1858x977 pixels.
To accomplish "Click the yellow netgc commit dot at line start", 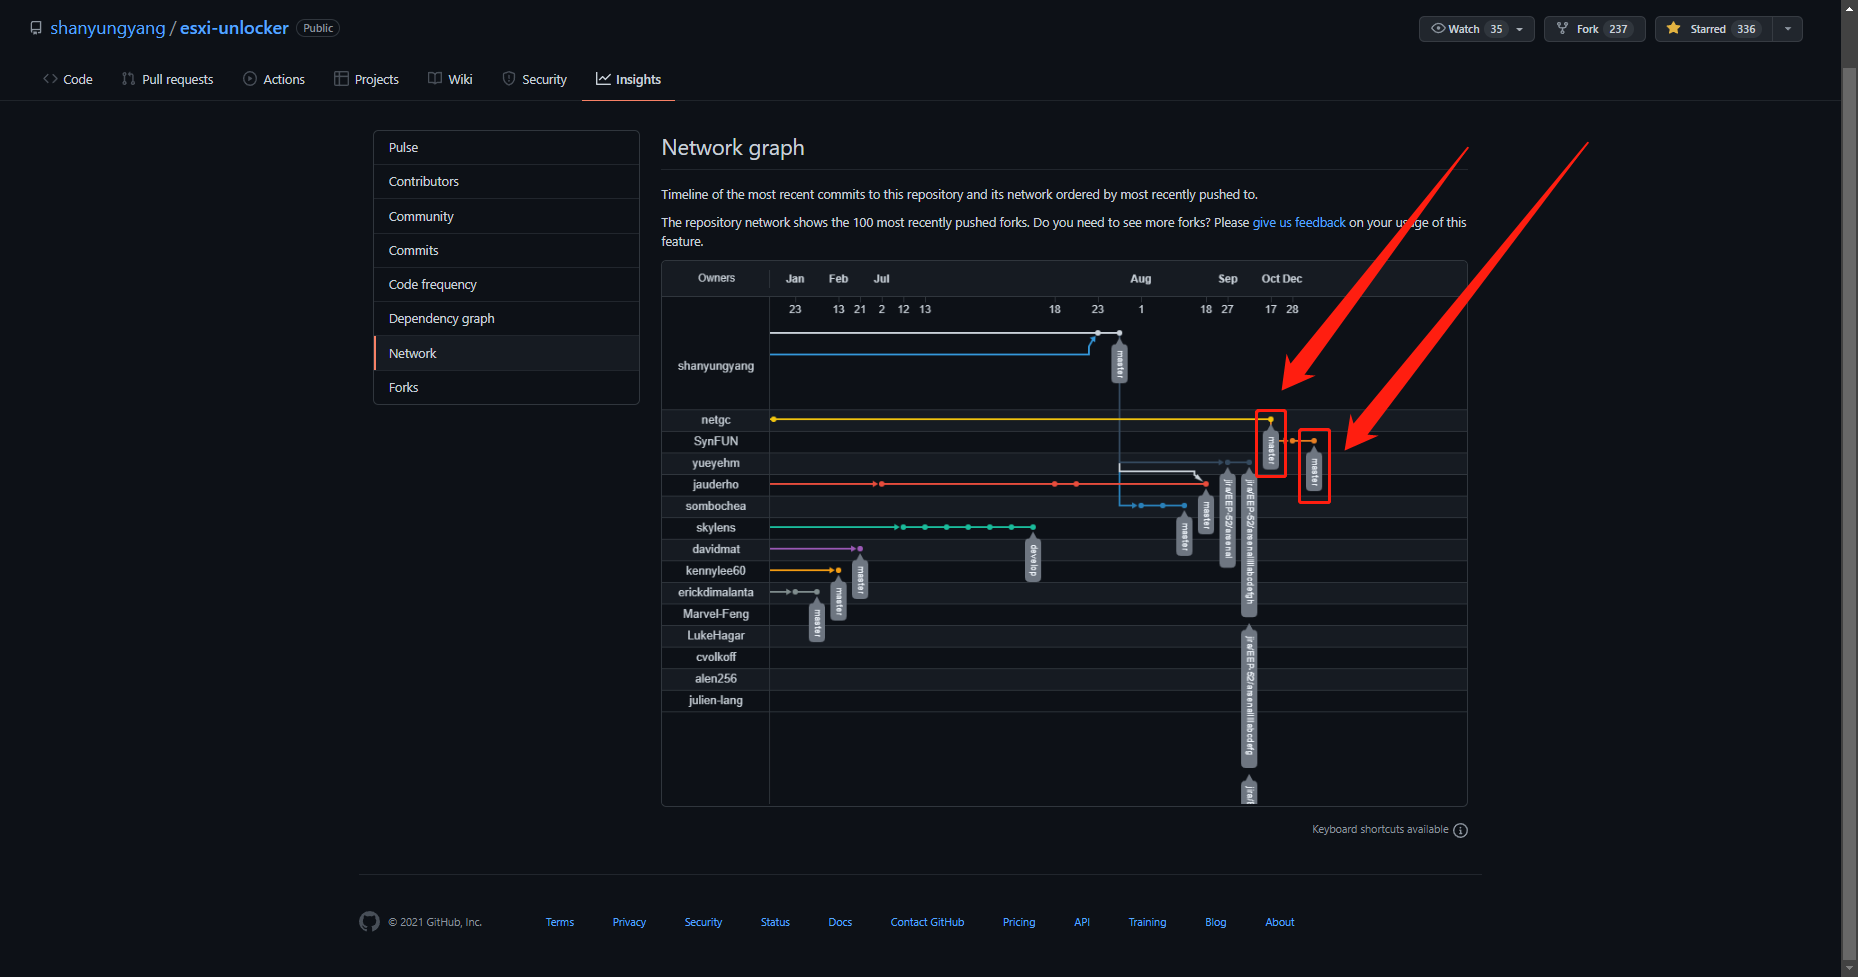I will coord(773,419).
